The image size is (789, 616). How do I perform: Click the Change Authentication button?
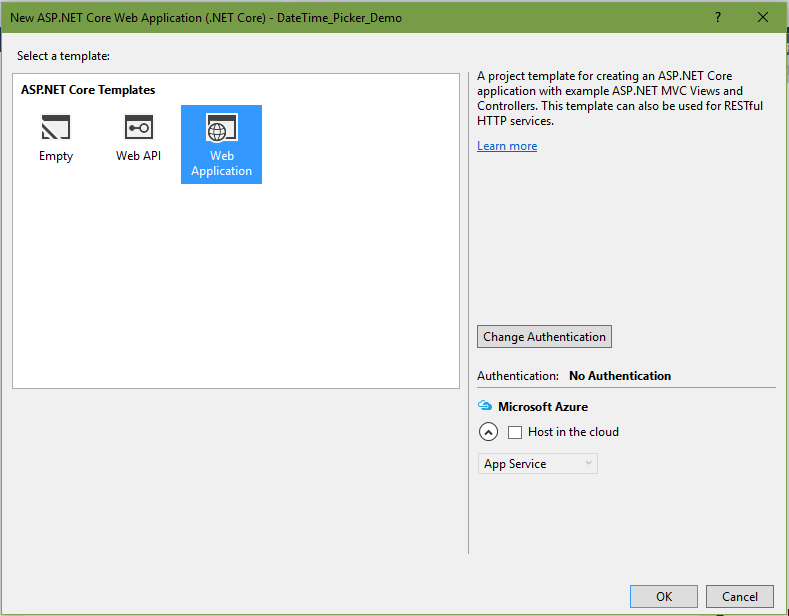pos(544,337)
